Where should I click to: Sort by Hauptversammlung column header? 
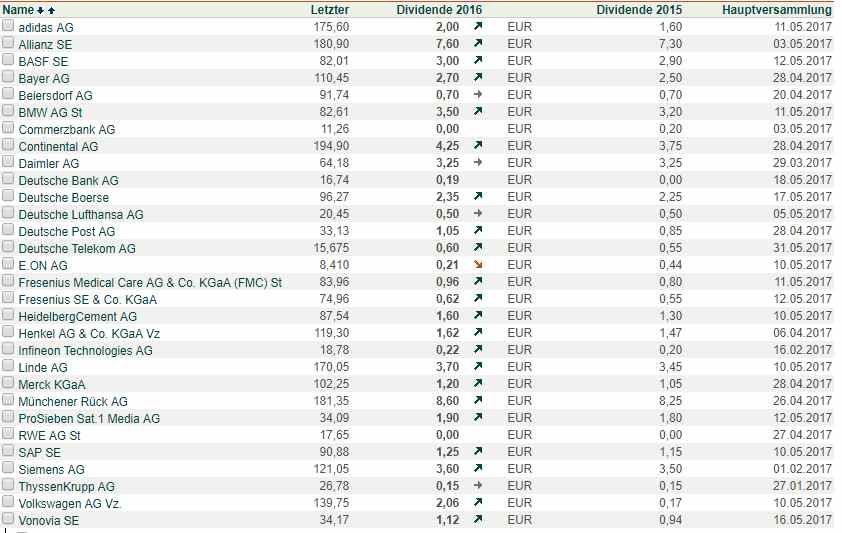point(776,10)
